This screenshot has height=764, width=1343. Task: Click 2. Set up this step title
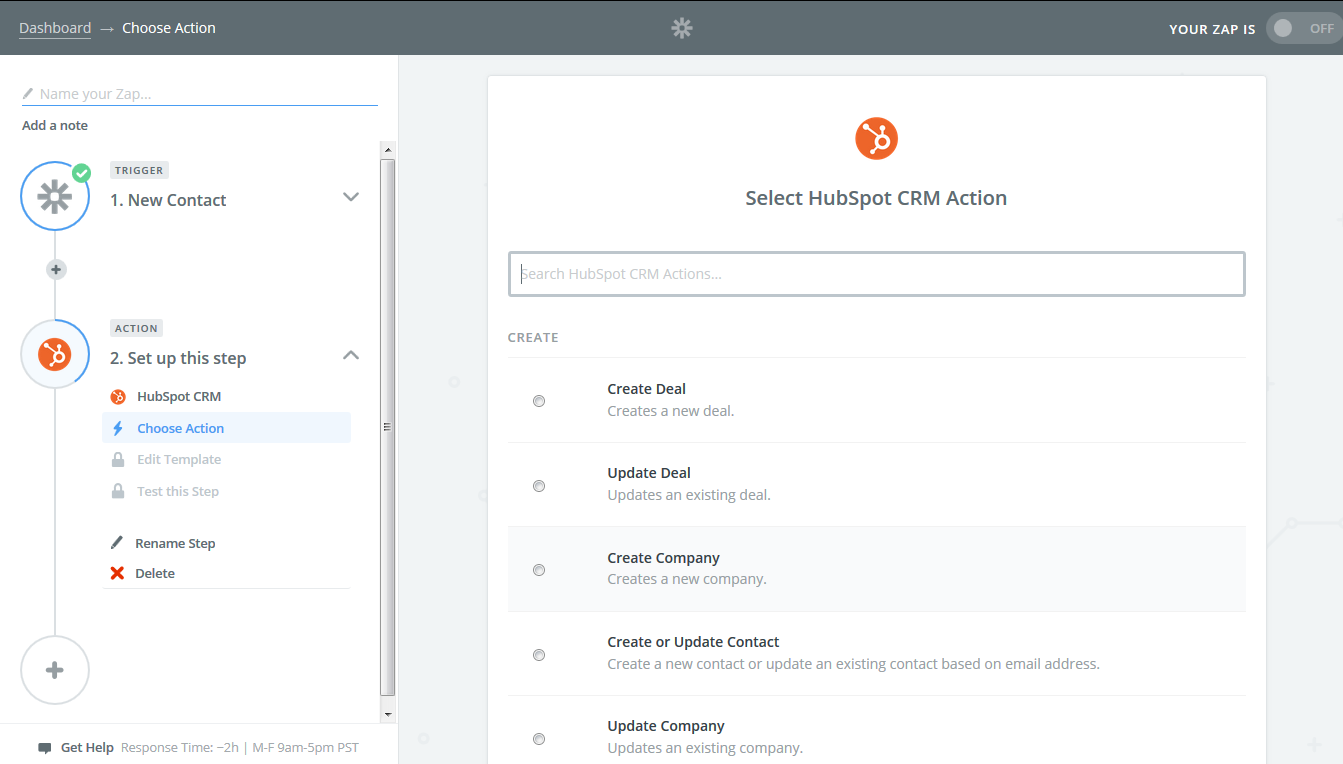[x=178, y=358]
